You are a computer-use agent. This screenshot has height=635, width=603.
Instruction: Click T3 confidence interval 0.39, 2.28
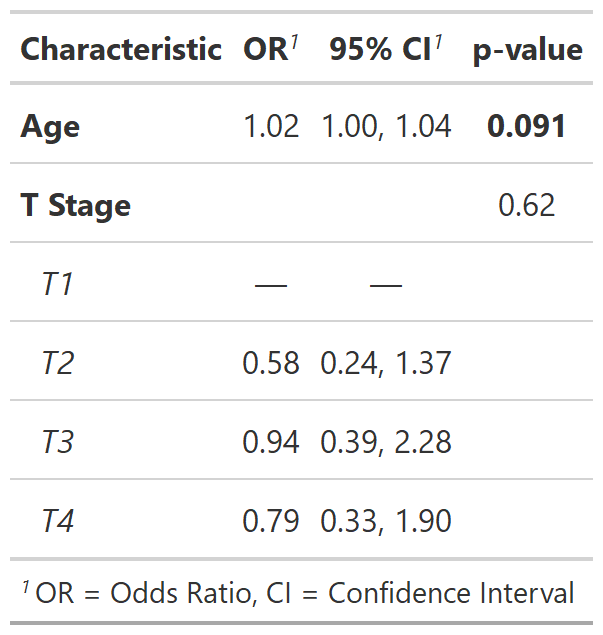click(x=386, y=442)
